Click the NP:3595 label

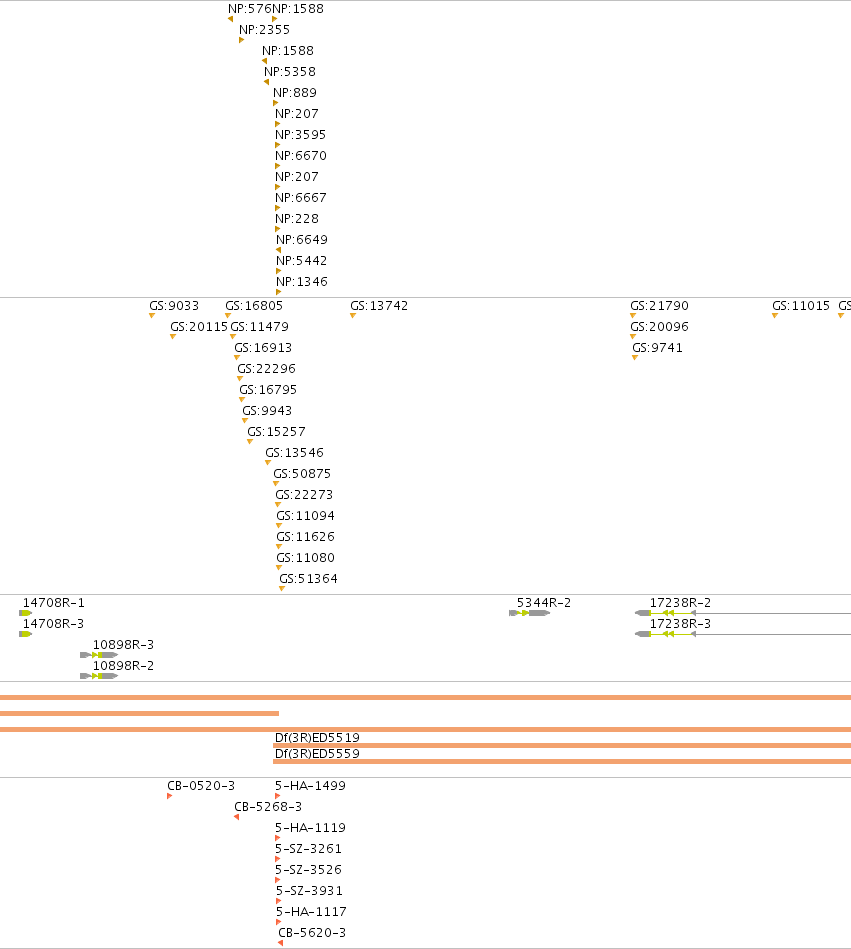pos(300,134)
